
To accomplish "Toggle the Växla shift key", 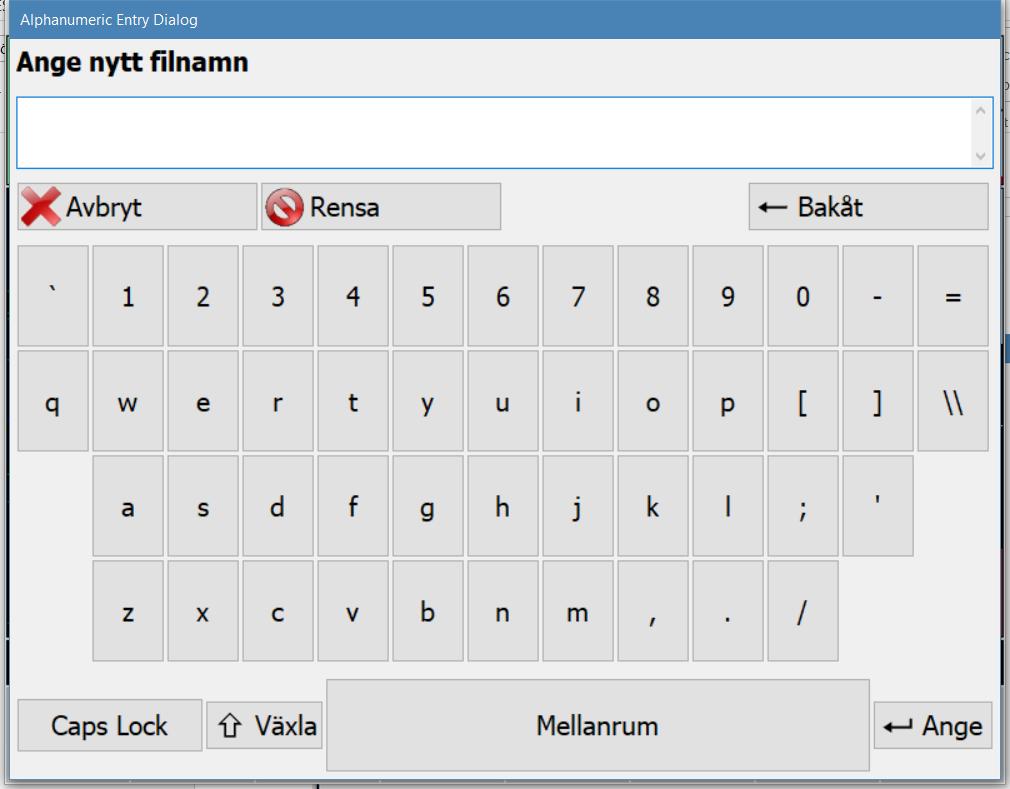I will point(264,726).
